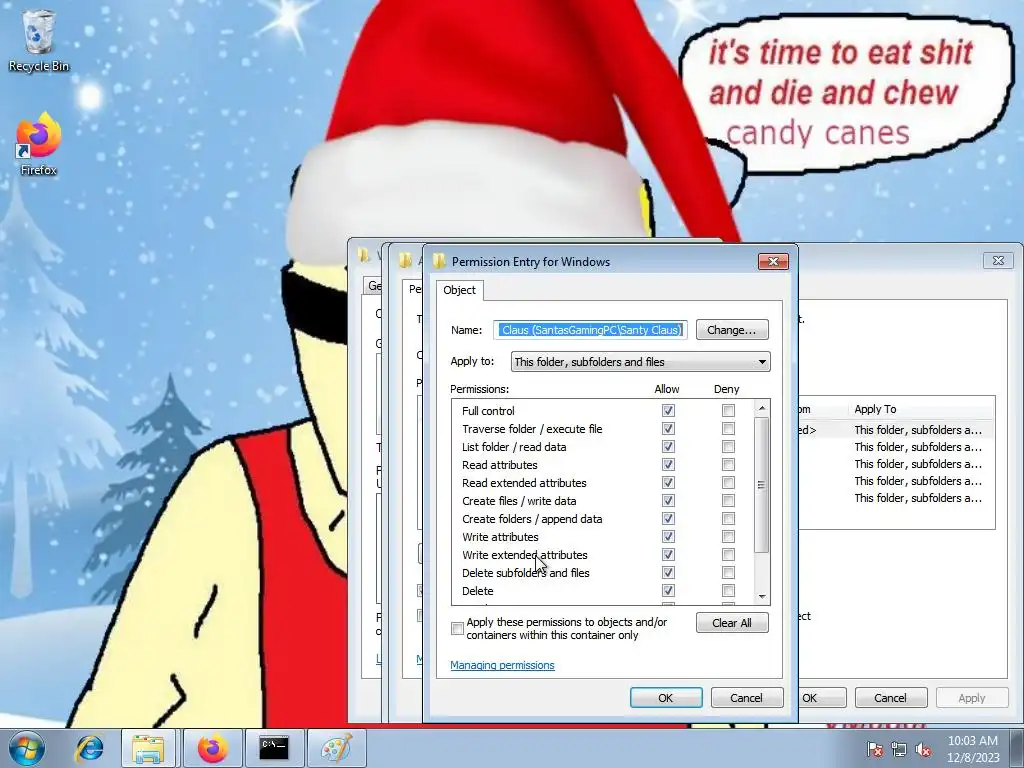Toggle Allow for Write attributes
Screen dimensions: 1024x768
[x=668, y=537]
